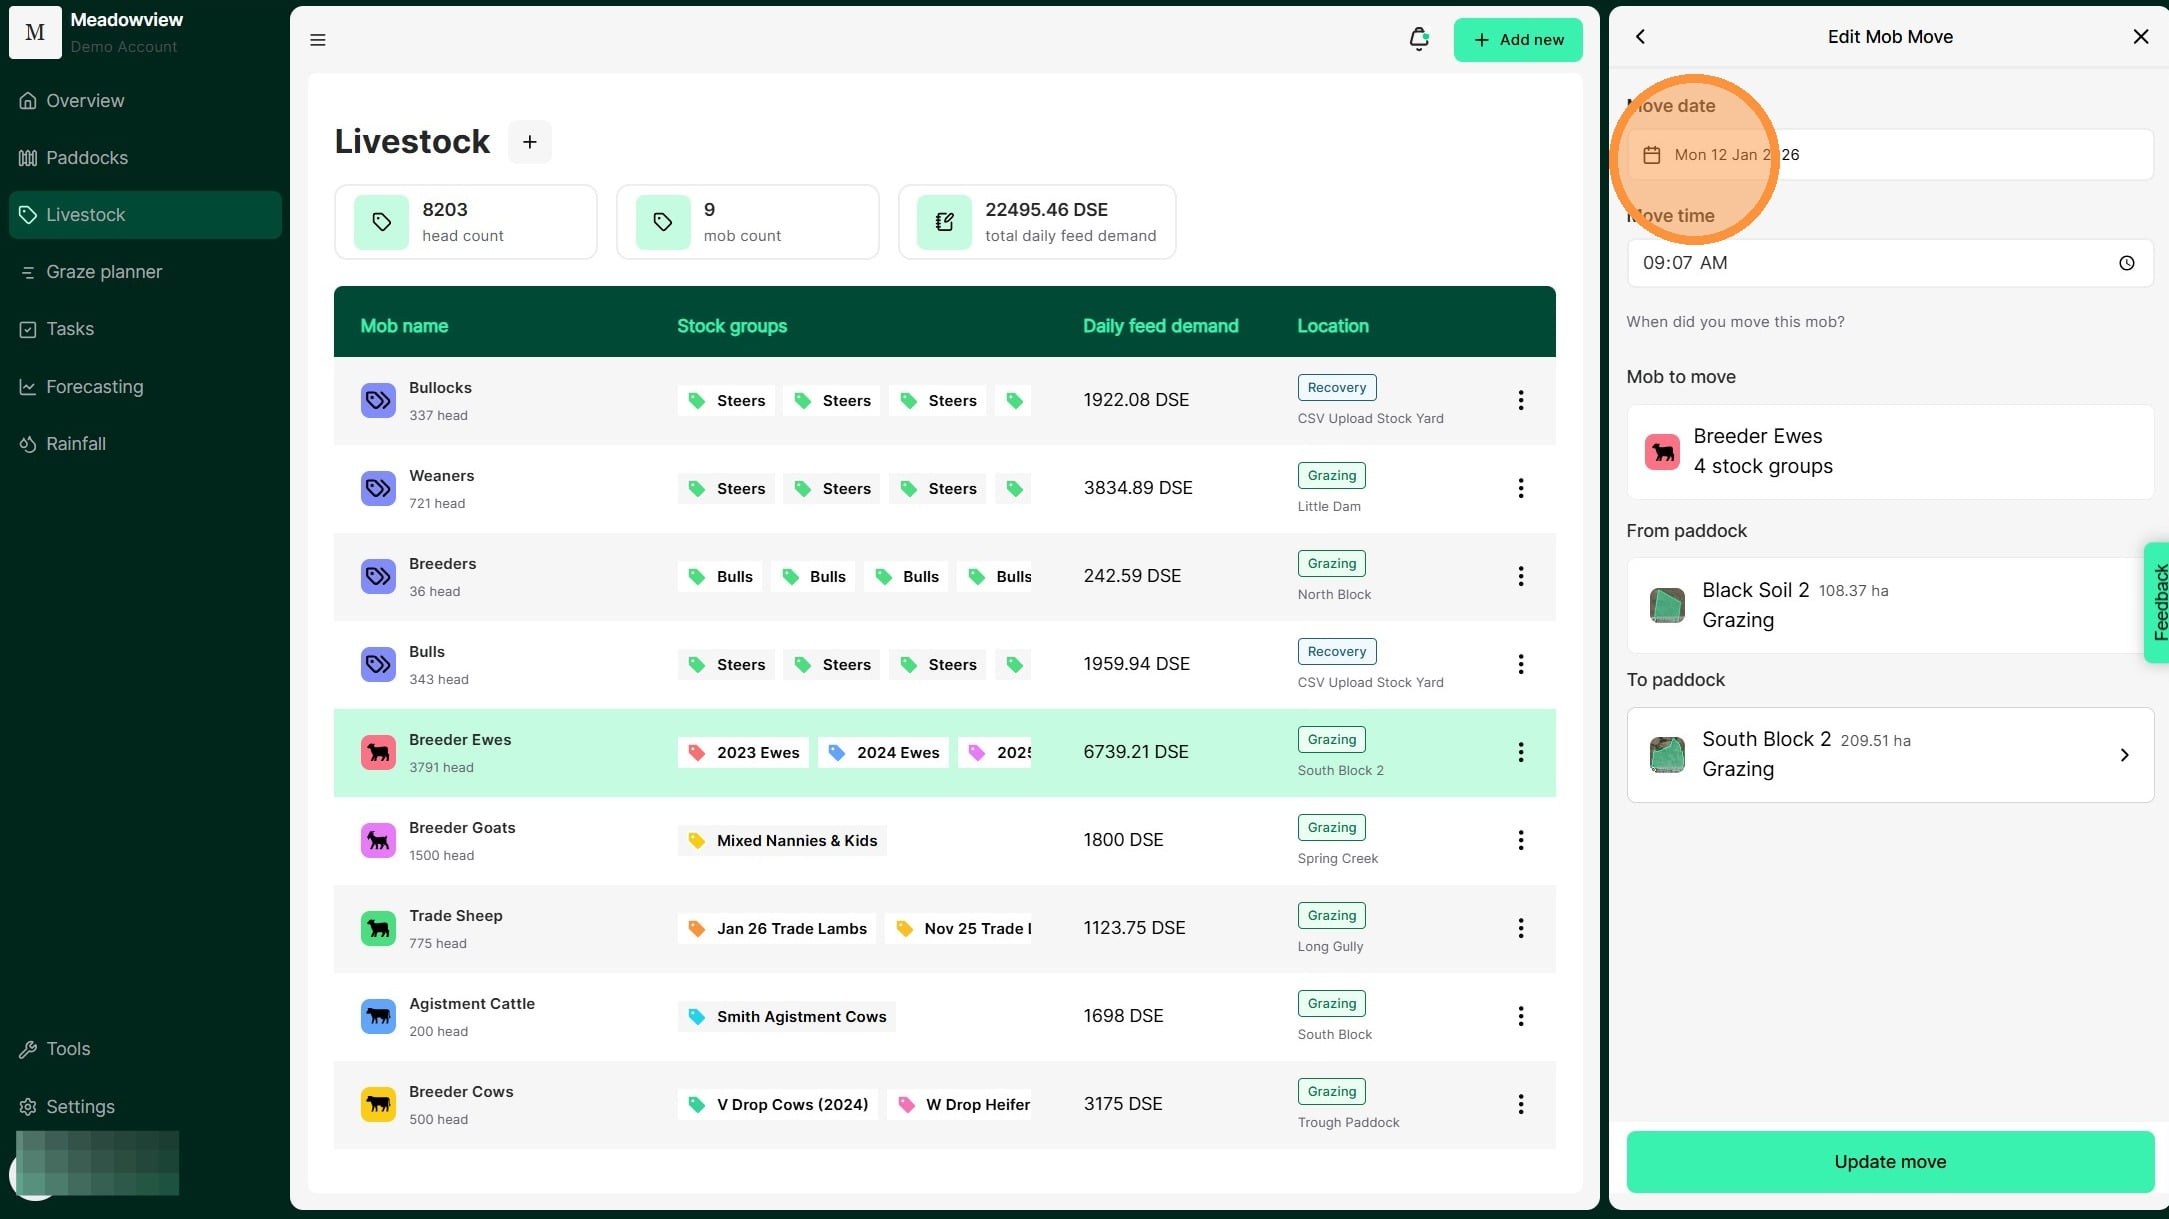This screenshot has width=2169, height=1219.
Task: Open Rainfall page from the sidebar
Action: point(75,444)
